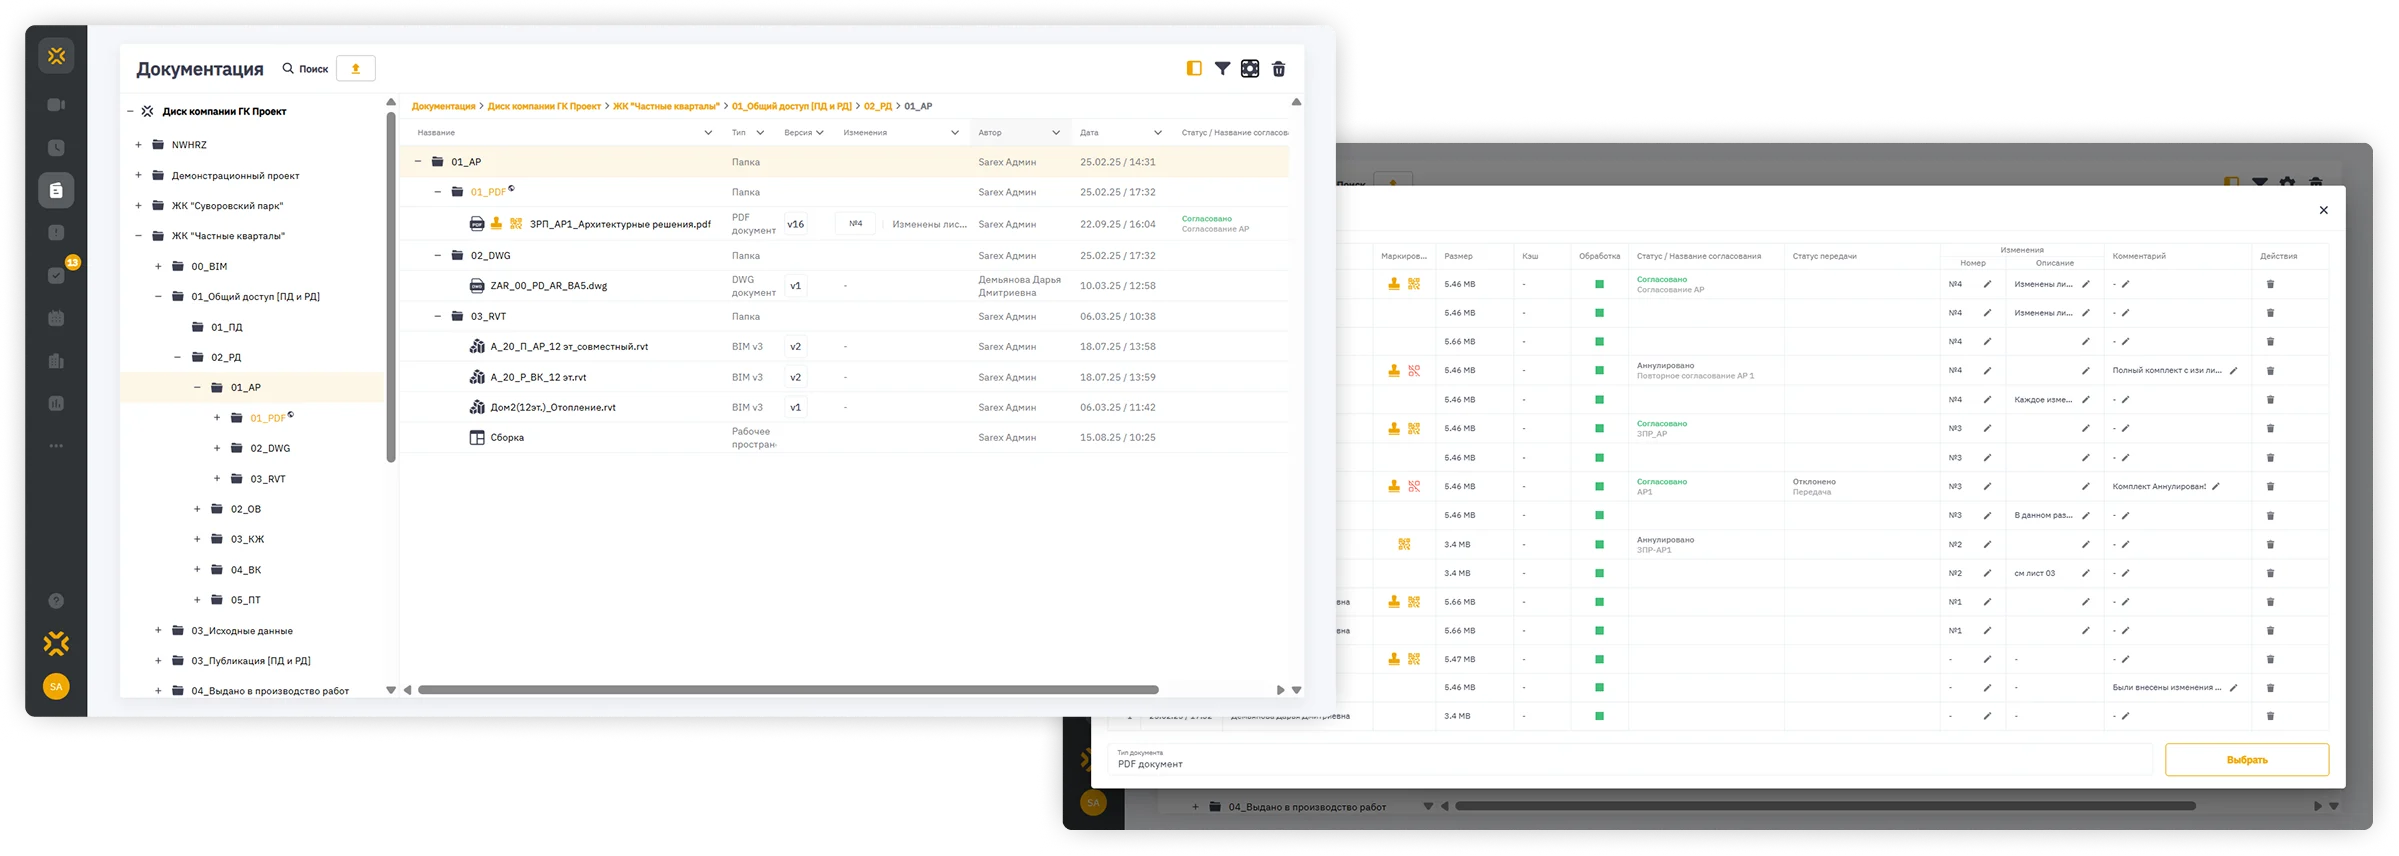Click the Выбрать button in dialog
Image resolution: width=2399 pixels, height=856 pixels.
coord(2247,760)
